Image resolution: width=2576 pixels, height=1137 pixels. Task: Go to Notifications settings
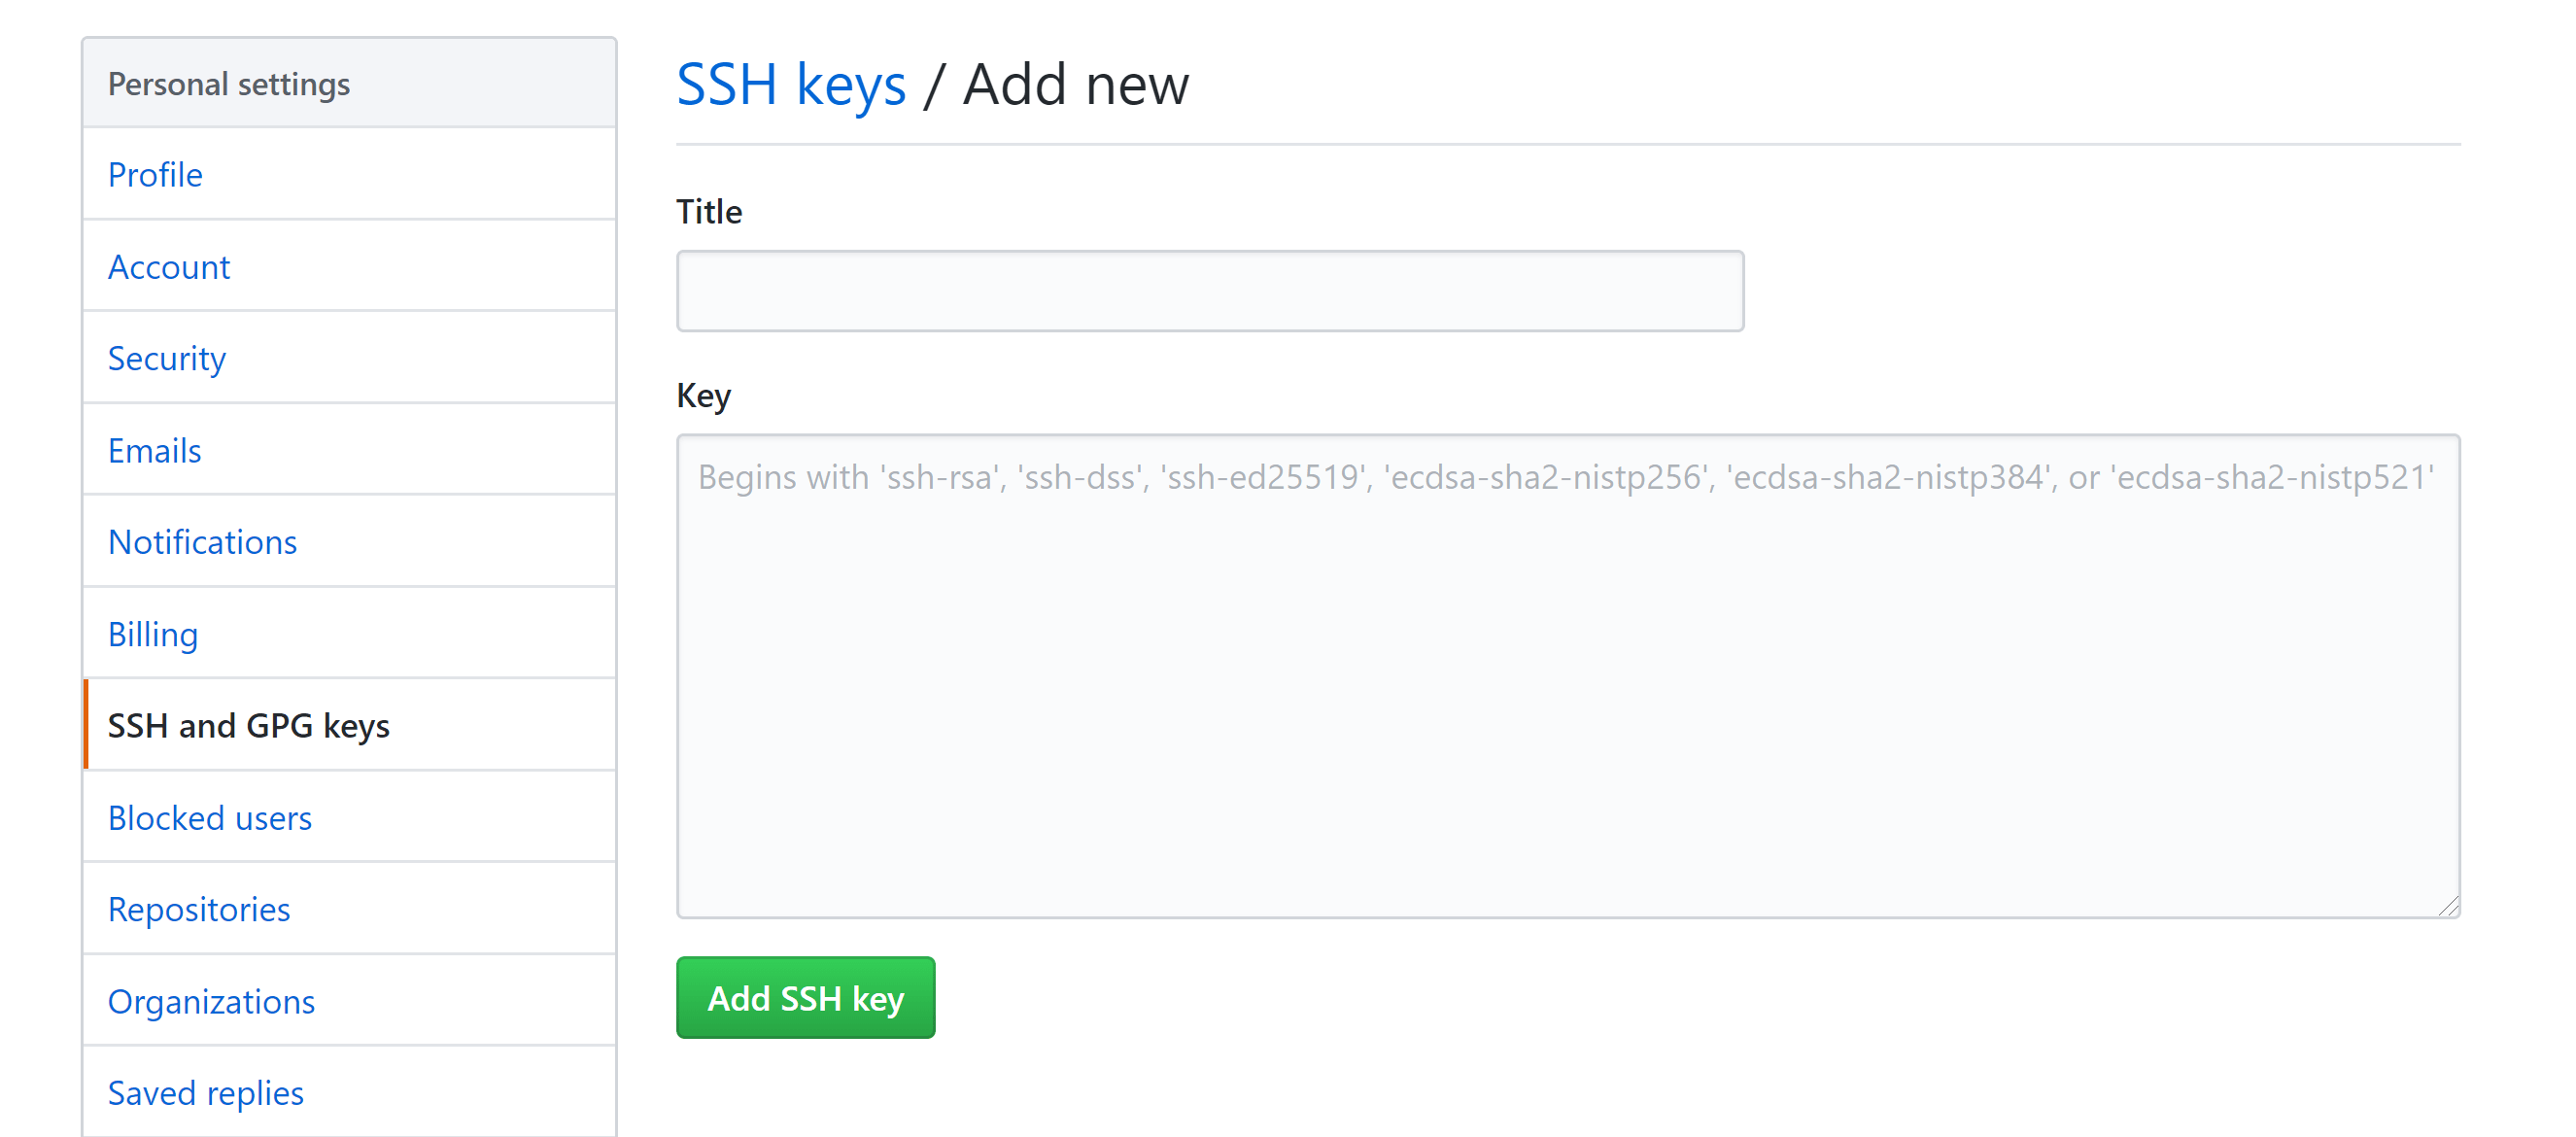pyautogui.click(x=202, y=542)
